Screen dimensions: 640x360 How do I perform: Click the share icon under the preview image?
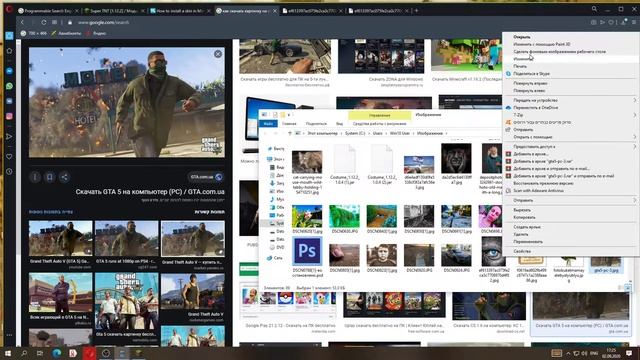point(64,177)
